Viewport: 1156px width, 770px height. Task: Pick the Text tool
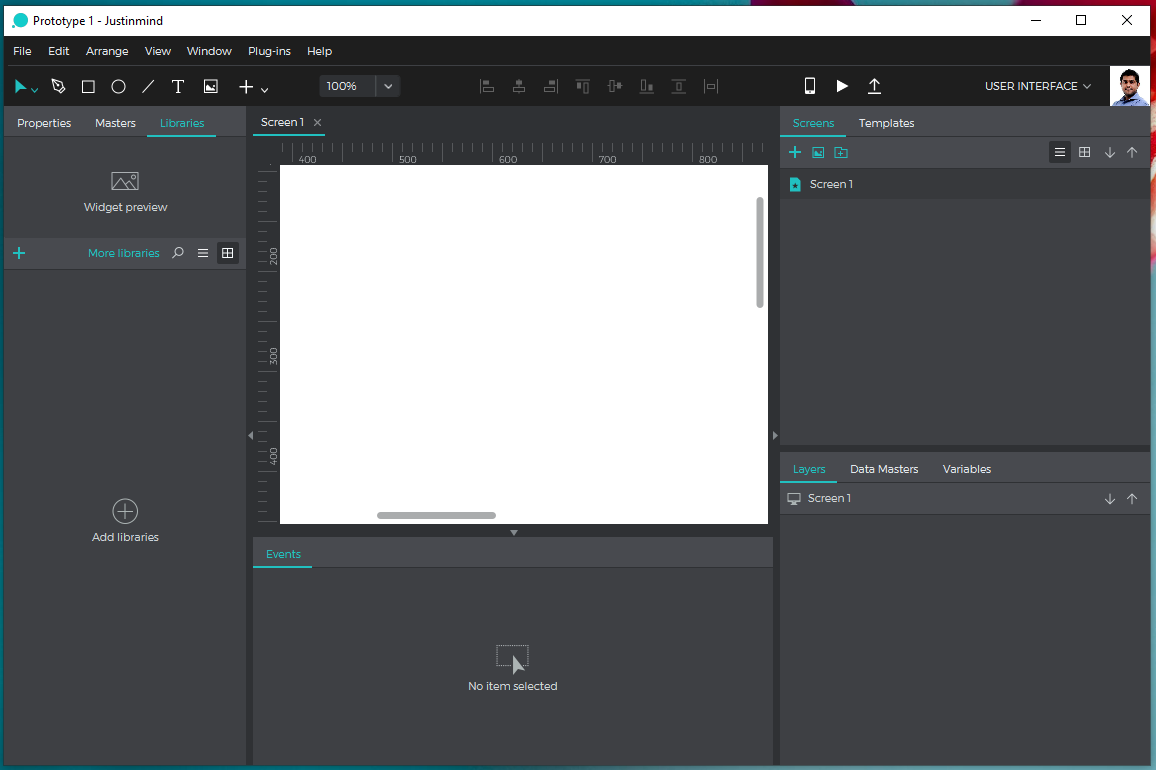coord(178,87)
